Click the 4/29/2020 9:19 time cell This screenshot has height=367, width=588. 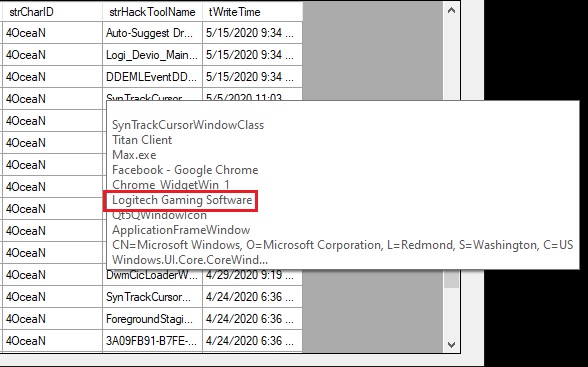(252, 275)
